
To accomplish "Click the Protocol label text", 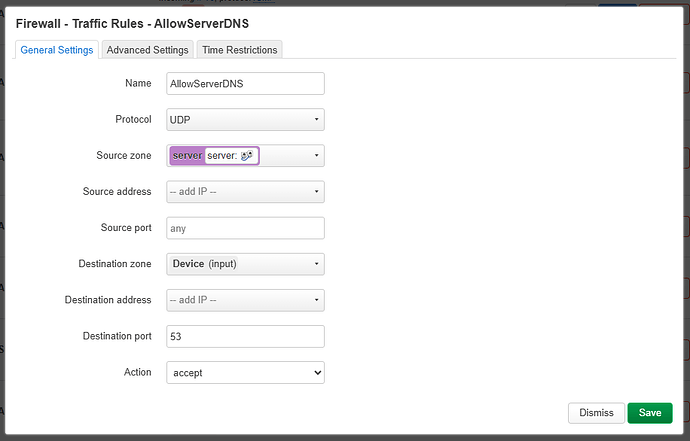I will pyautogui.click(x=133, y=119).
